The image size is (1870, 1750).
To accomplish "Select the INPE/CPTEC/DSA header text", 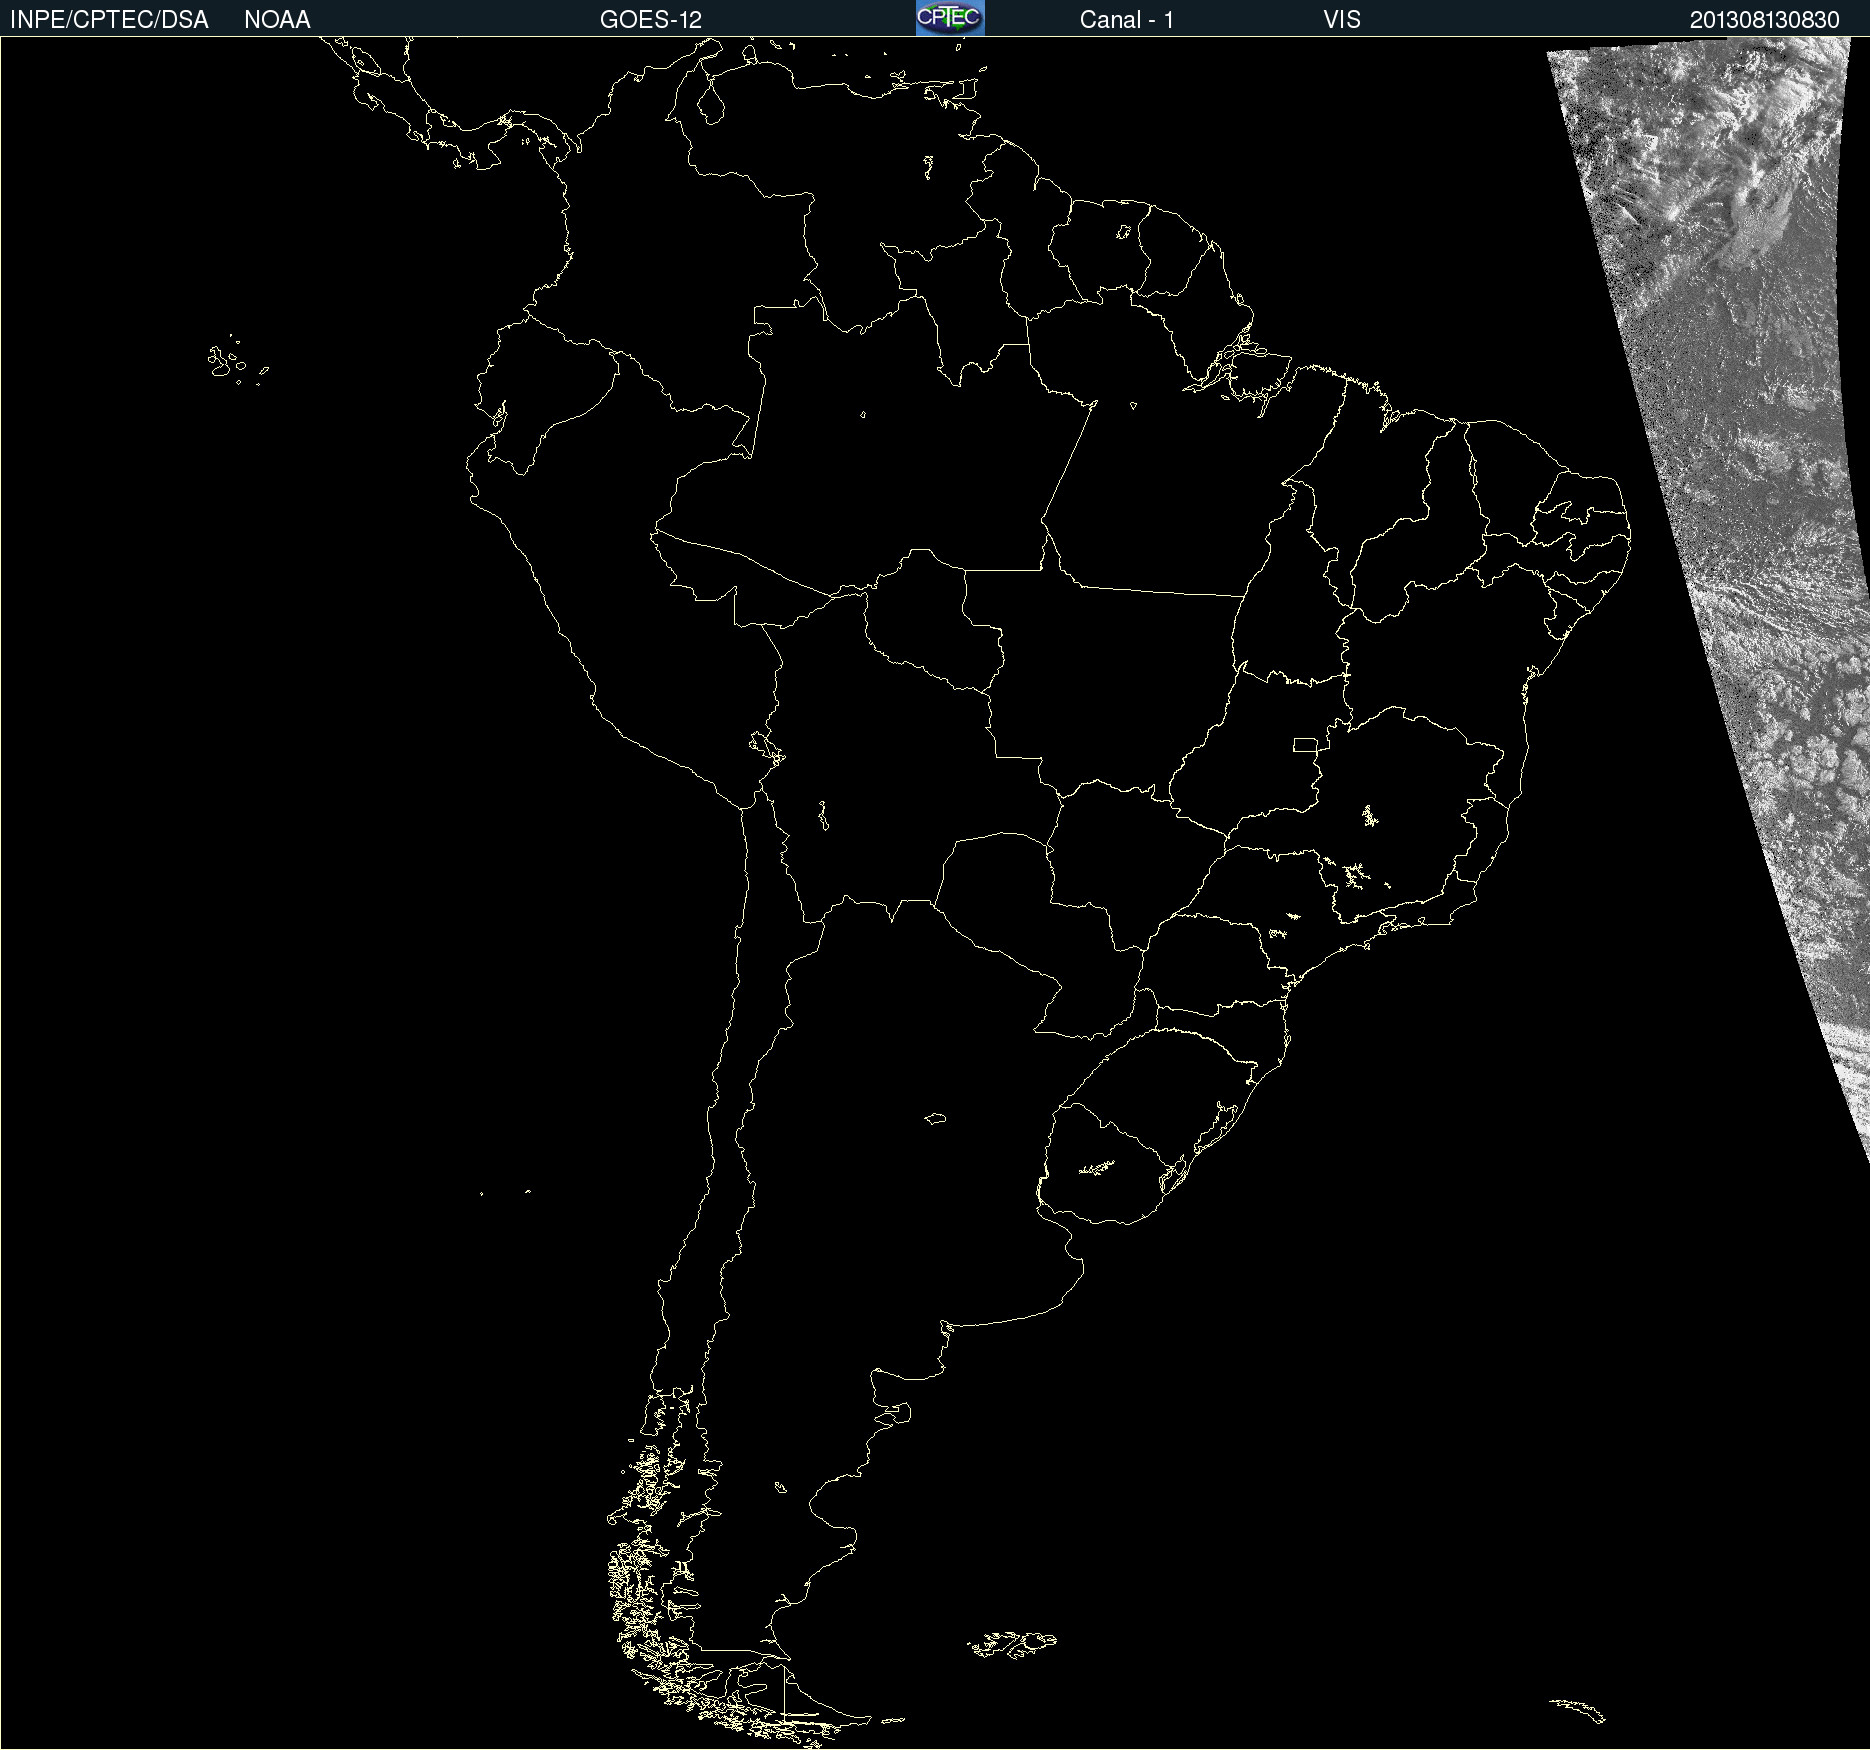I will click(x=109, y=20).
